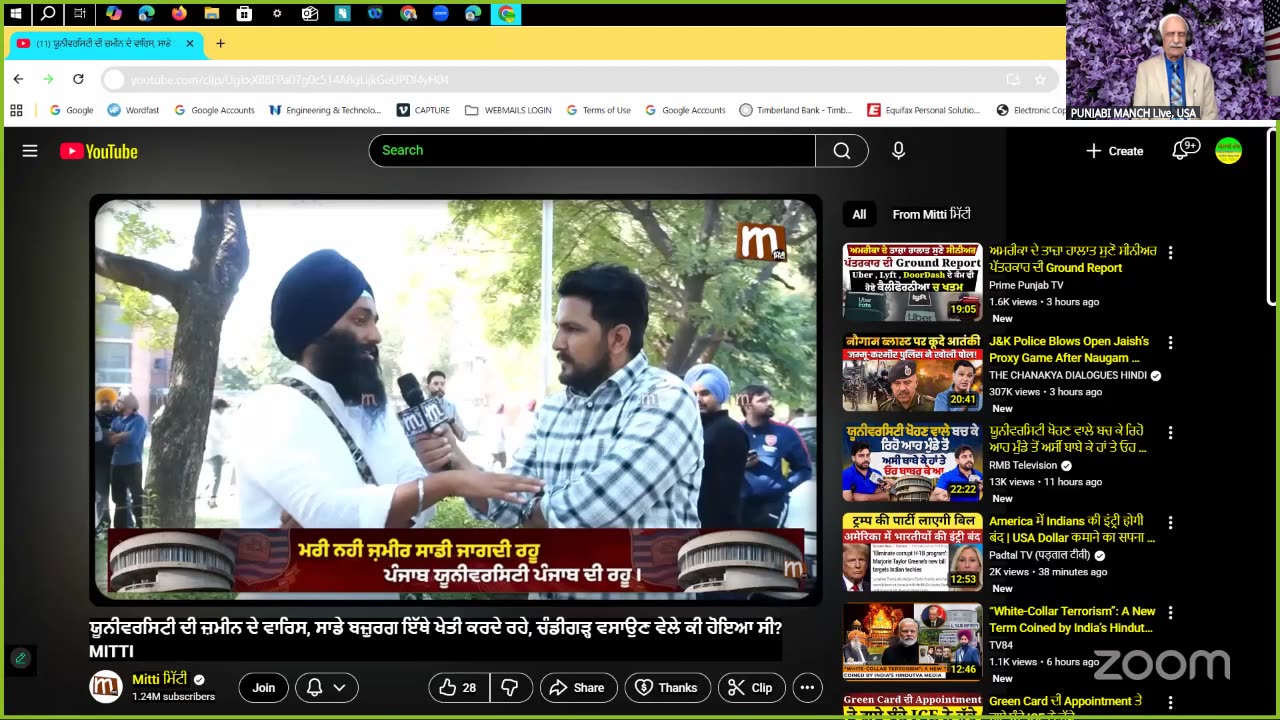Join the Mitti channel membership
Screen dimensions: 1280x720
click(x=264, y=687)
